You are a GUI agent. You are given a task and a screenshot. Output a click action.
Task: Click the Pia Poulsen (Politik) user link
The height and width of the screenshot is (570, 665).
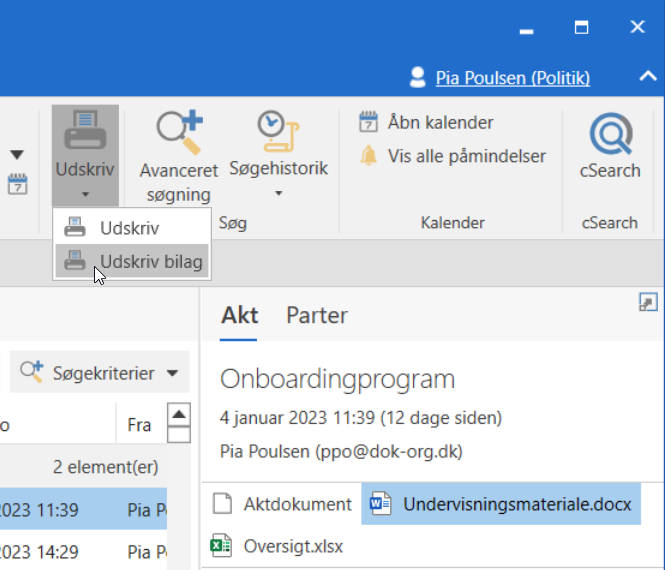(x=512, y=77)
